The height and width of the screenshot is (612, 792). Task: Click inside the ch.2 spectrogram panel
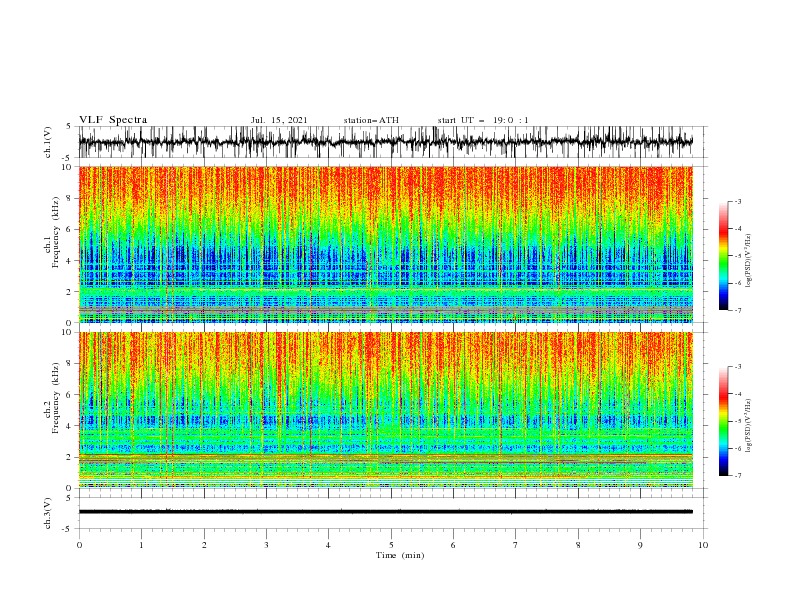click(x=385, y=410)
